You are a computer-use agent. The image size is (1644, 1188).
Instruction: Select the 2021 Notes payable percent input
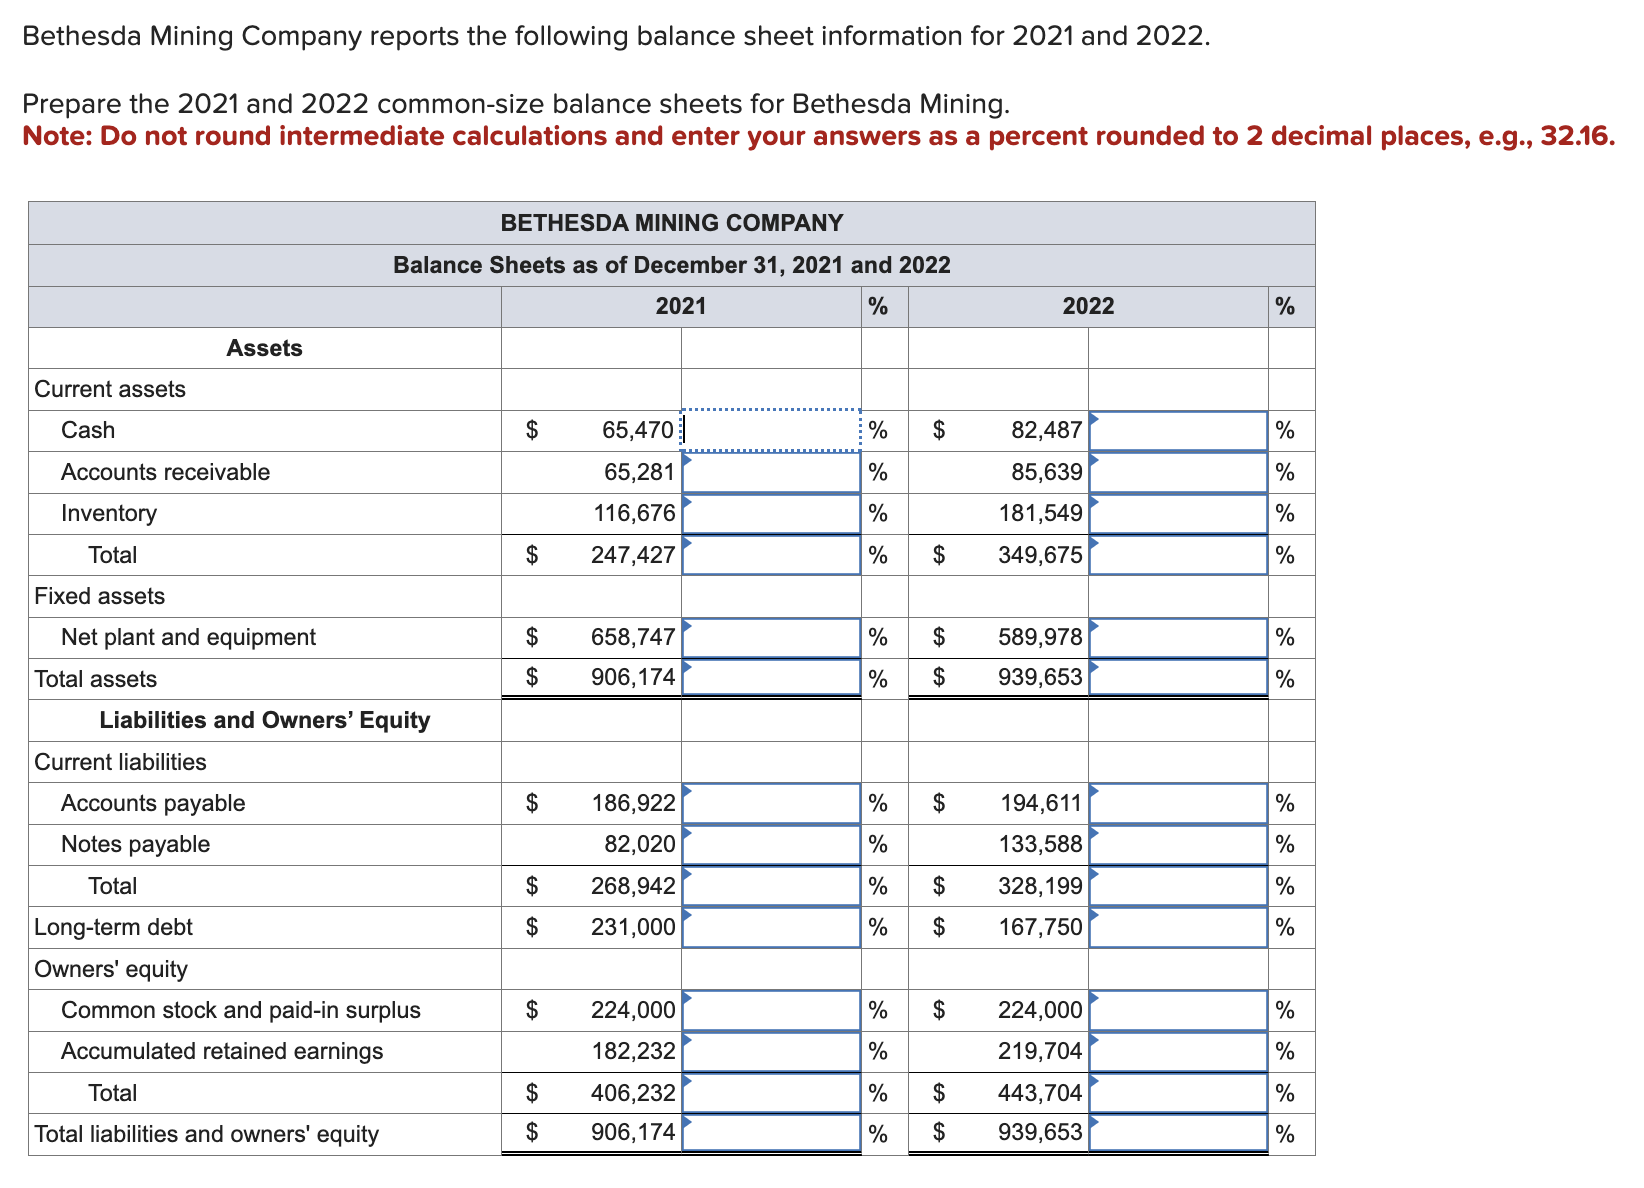point(771,844)
